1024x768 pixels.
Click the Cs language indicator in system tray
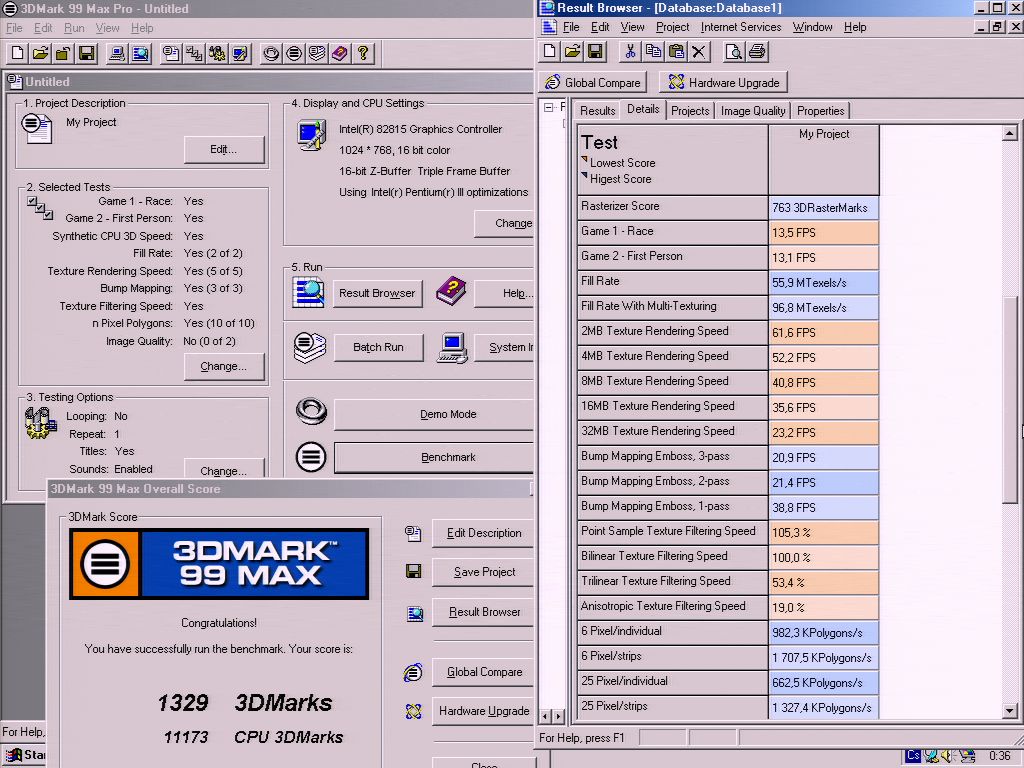[913, 756]
